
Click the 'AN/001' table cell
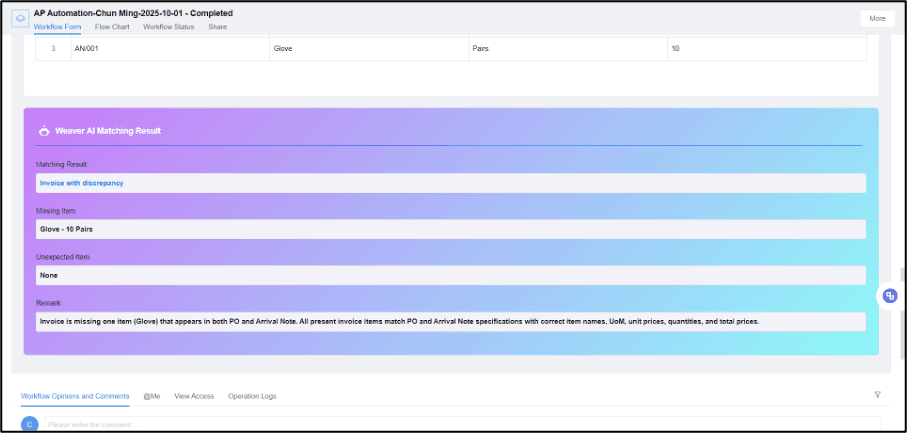[x=170, y=49]
